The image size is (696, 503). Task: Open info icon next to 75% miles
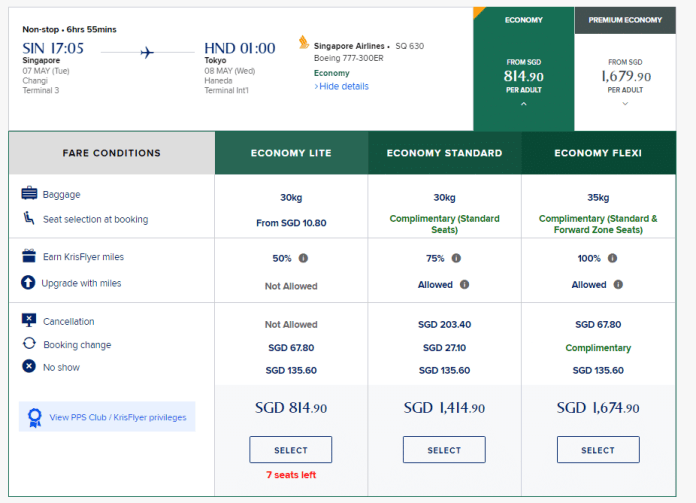[x=456, y=258]
